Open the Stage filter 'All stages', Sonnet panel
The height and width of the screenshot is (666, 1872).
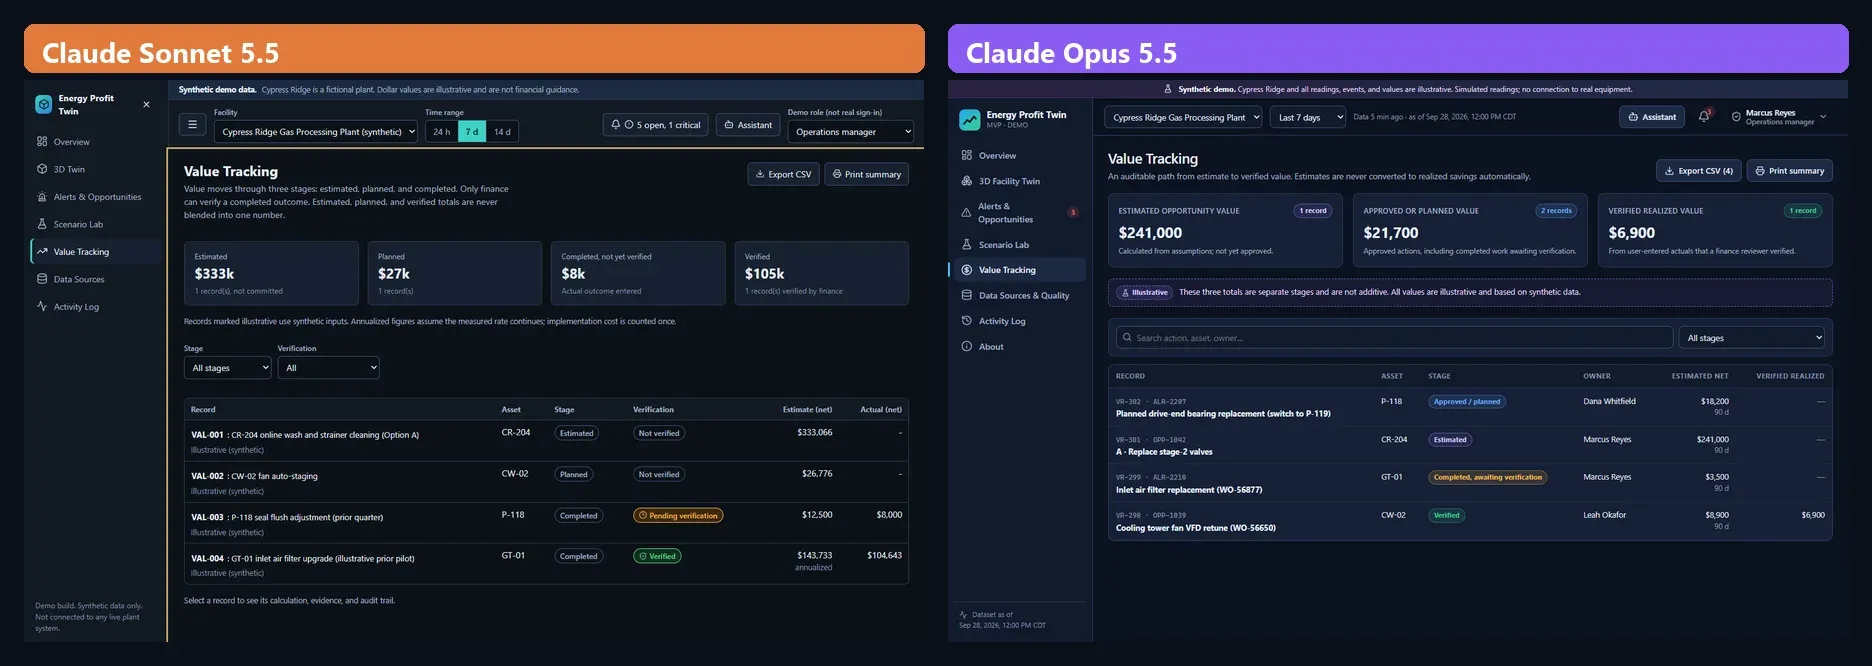227,368
